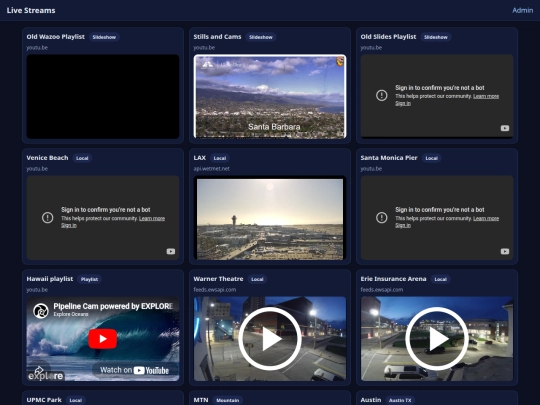The height and width of the screenshot is (405, 540).
Task: Click the api.wetmet.net source text
Action: tap(211, 169)
